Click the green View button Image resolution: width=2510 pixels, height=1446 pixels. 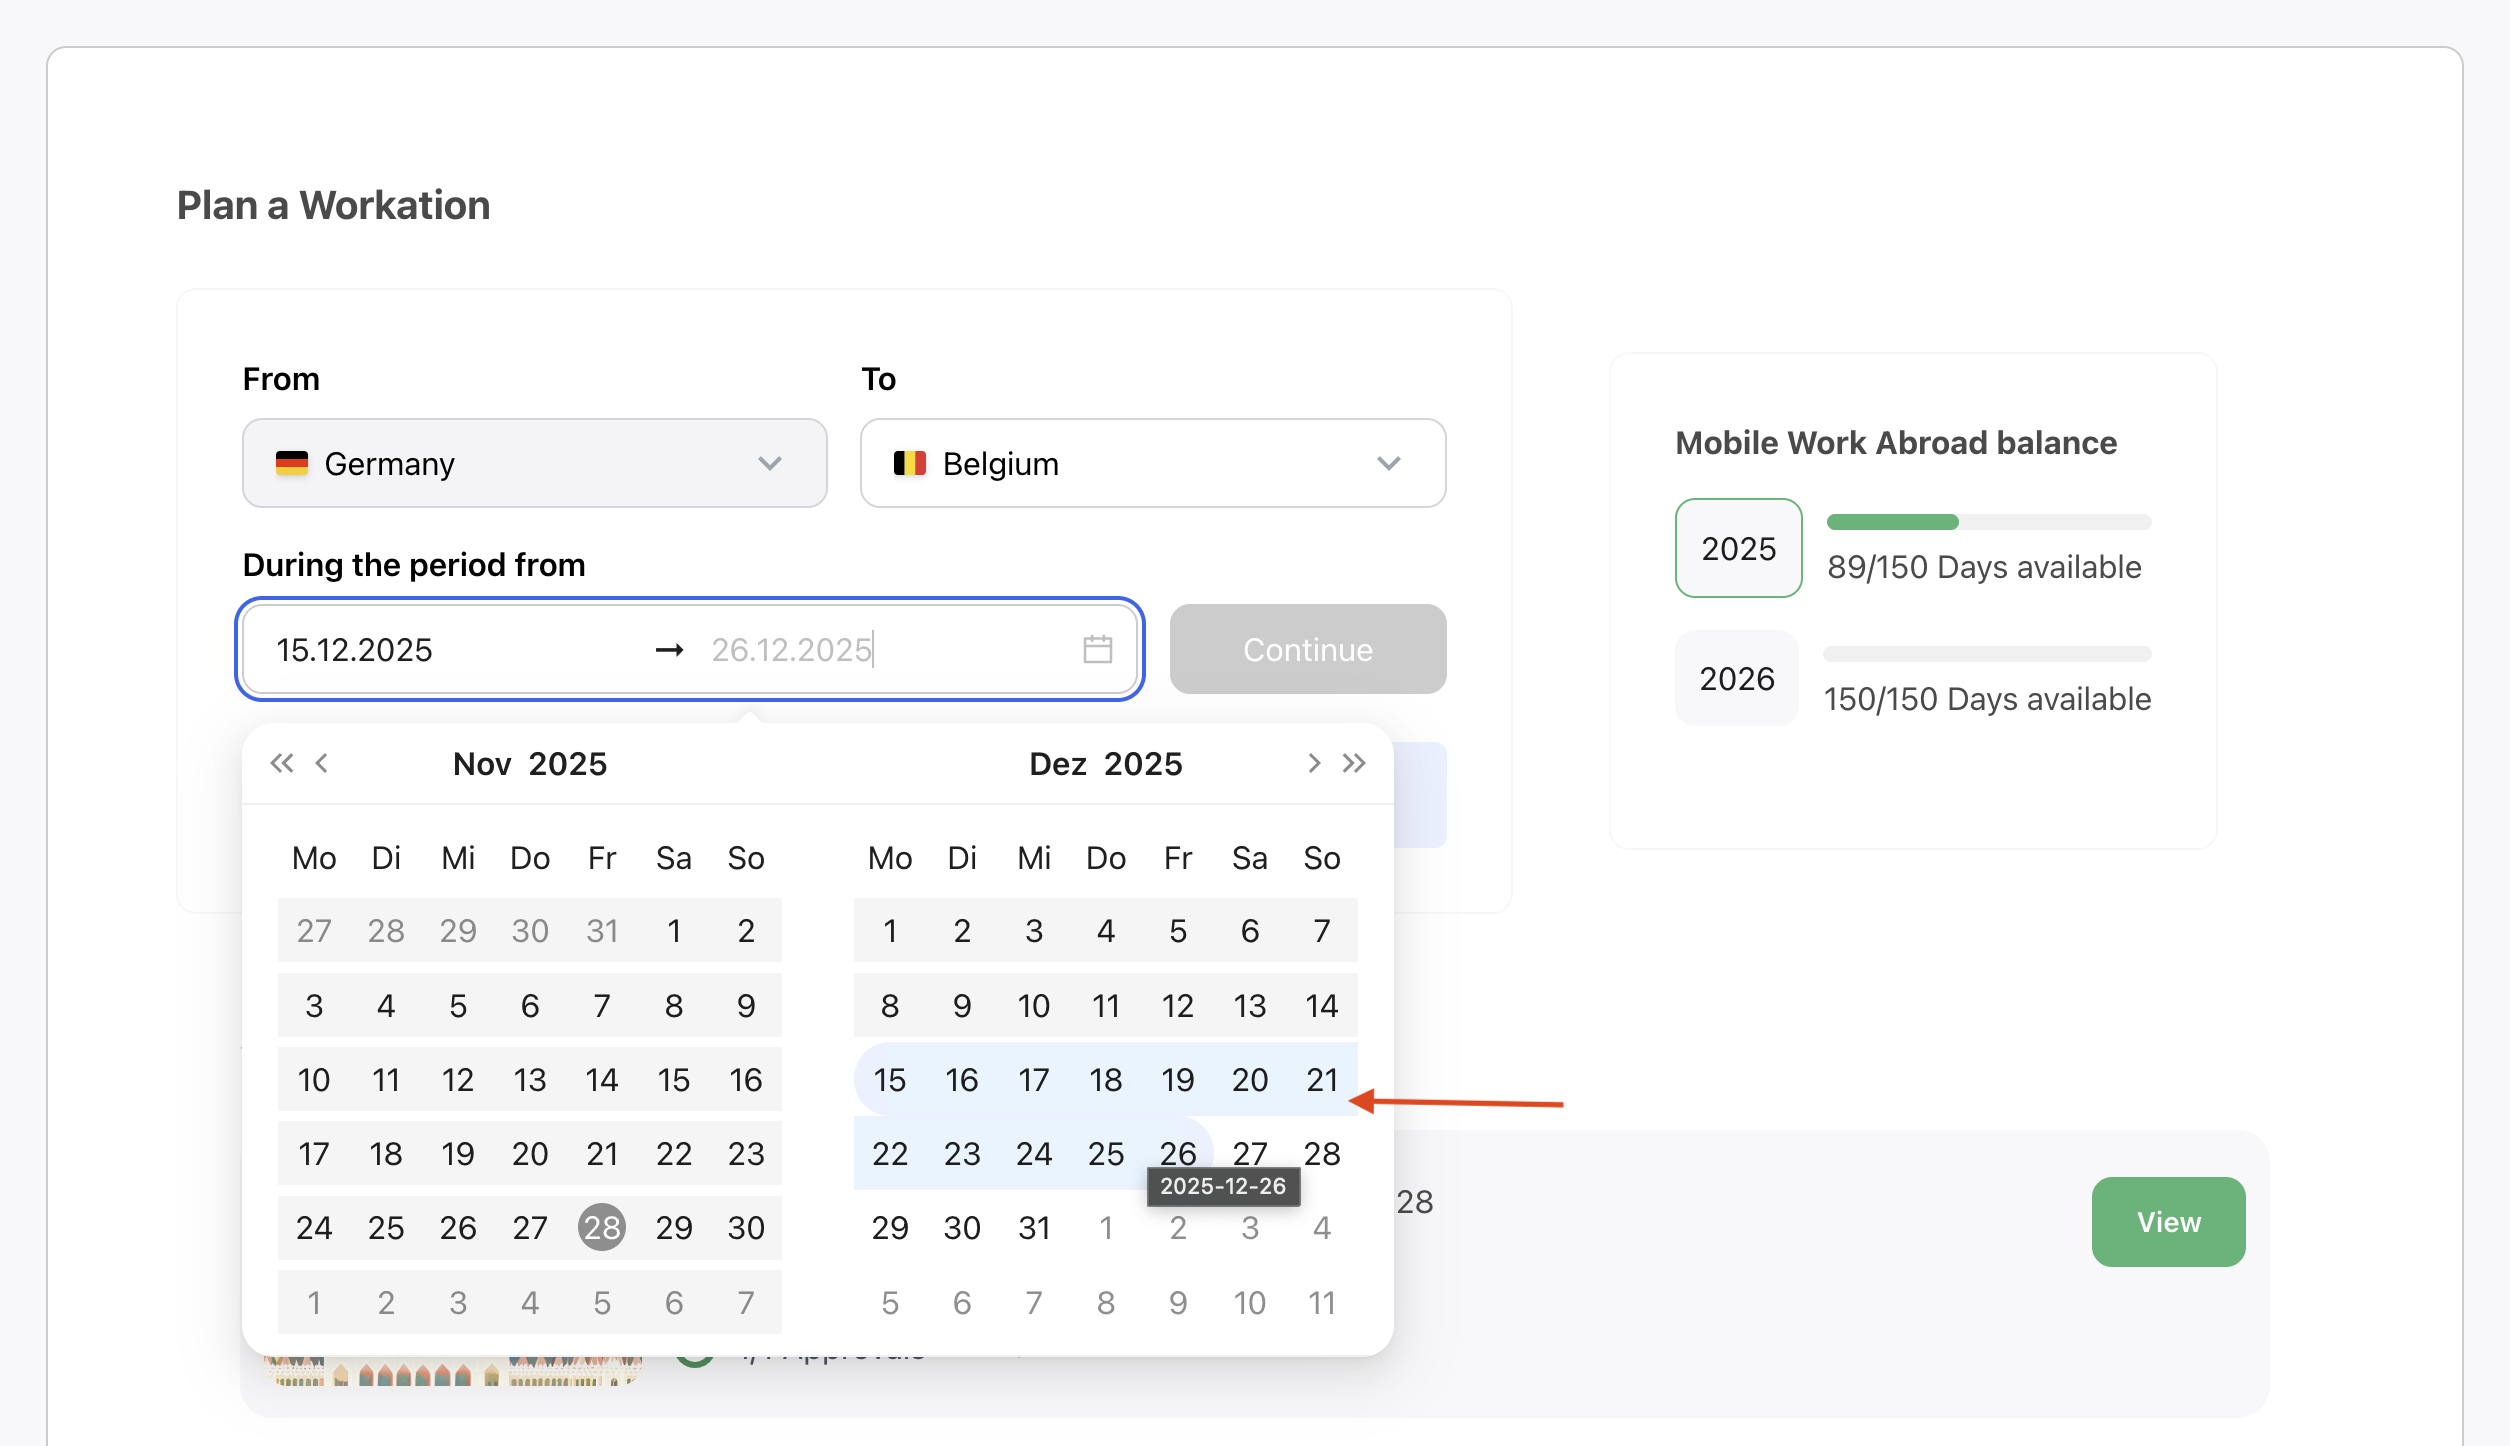(2168, 1222)
